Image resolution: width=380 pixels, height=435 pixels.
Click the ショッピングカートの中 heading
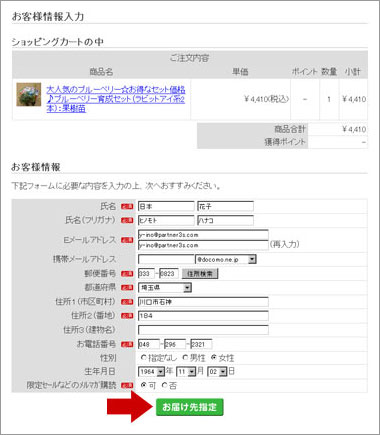click(x=57, y=42)
